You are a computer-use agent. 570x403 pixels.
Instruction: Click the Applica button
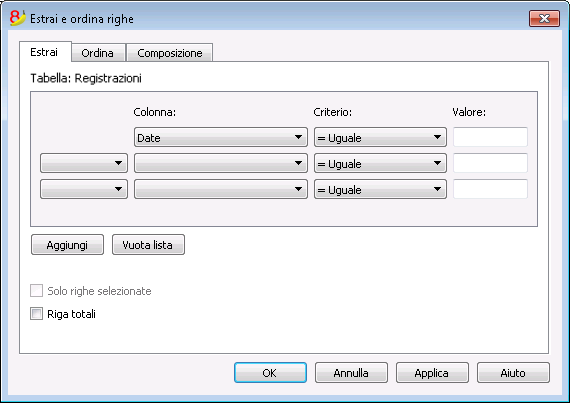coord(432,373)
